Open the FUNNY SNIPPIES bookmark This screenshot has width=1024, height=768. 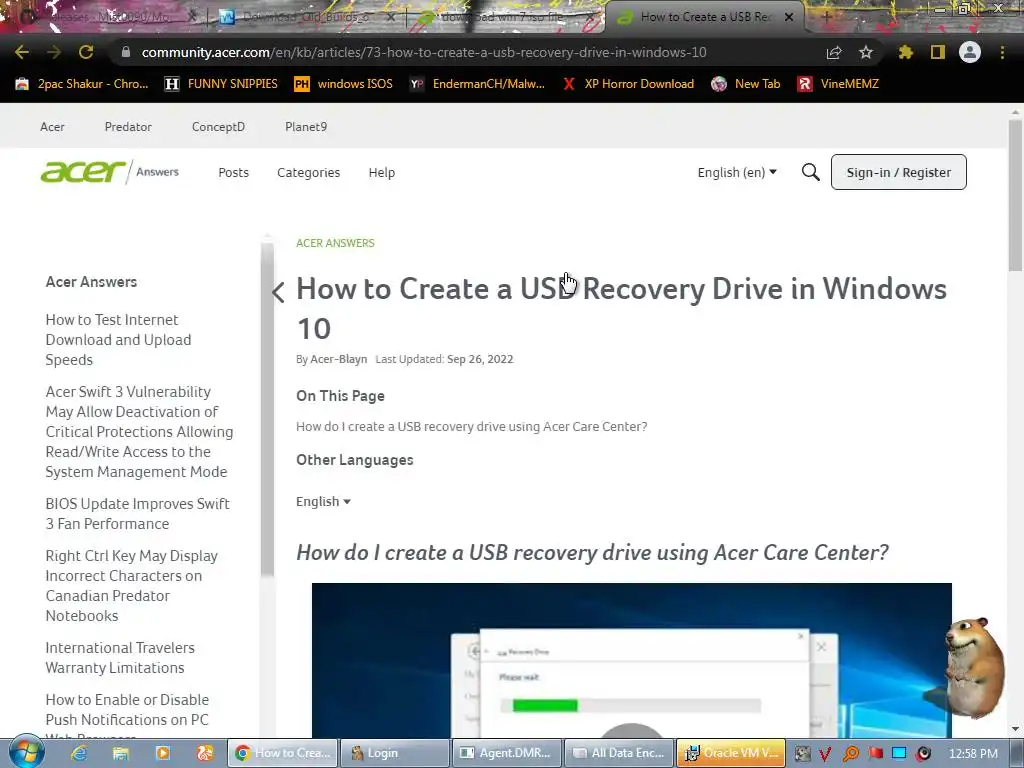coord(221,84)
